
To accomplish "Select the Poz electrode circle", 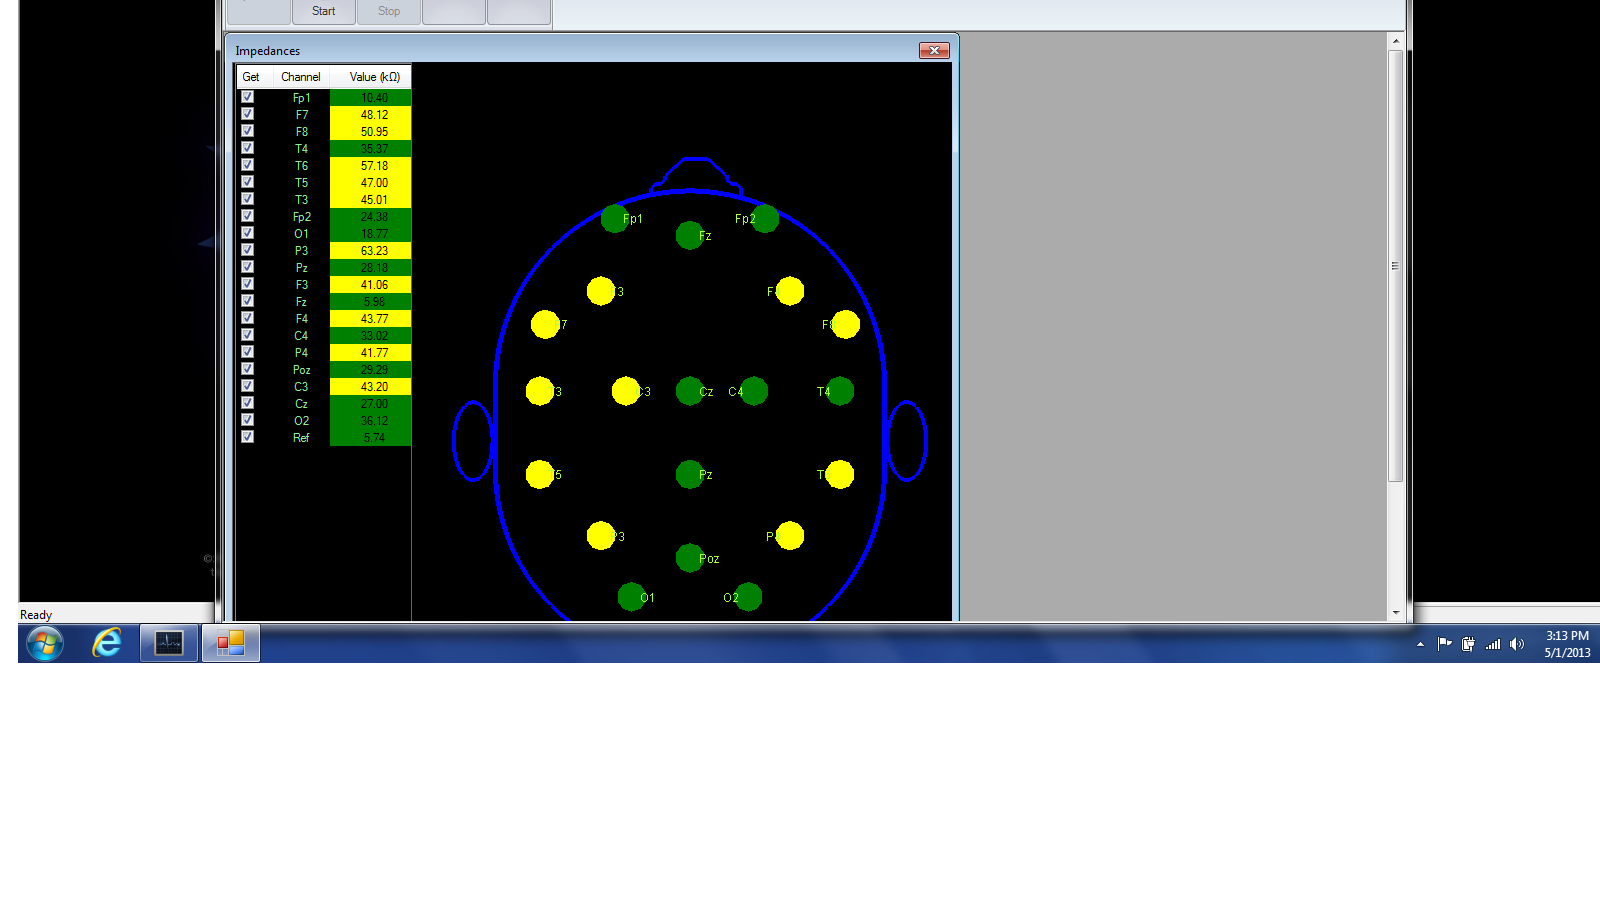I will (689, 558).
